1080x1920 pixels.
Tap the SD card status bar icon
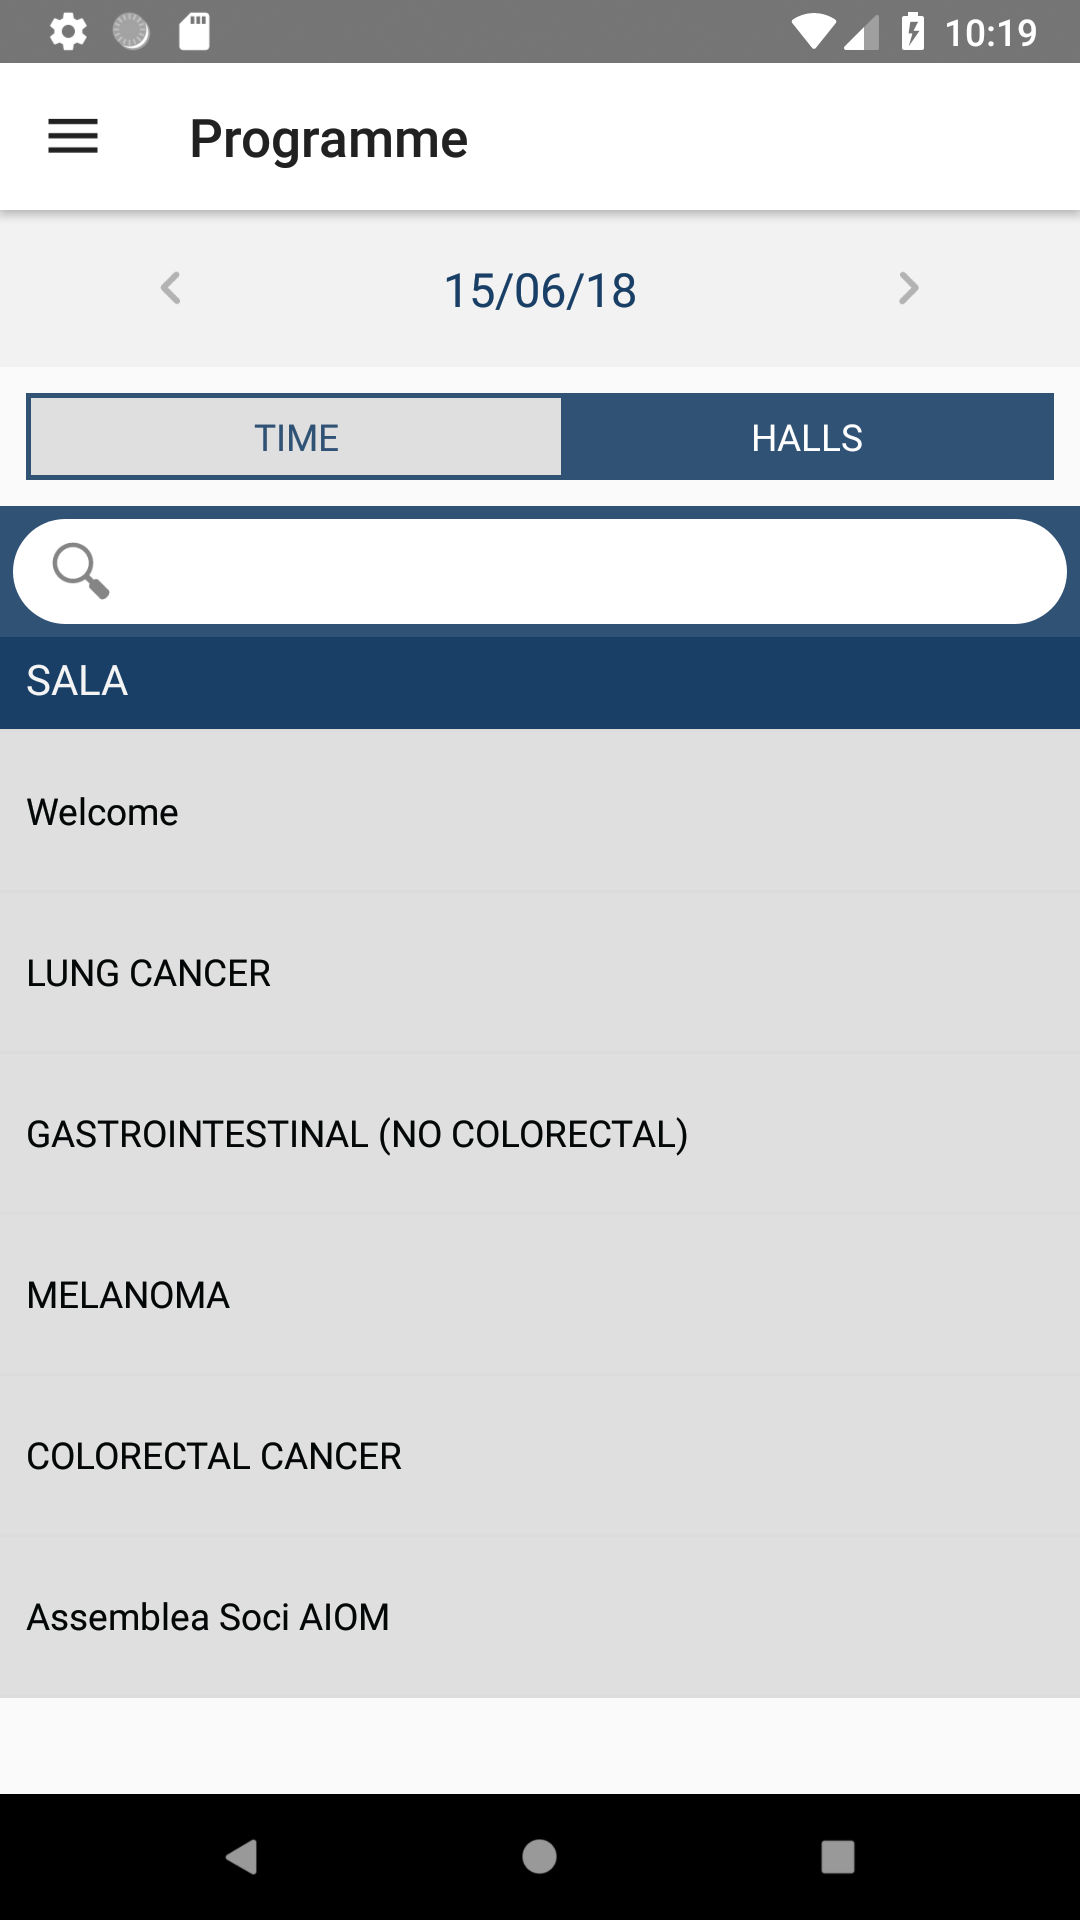click(194, 32)
